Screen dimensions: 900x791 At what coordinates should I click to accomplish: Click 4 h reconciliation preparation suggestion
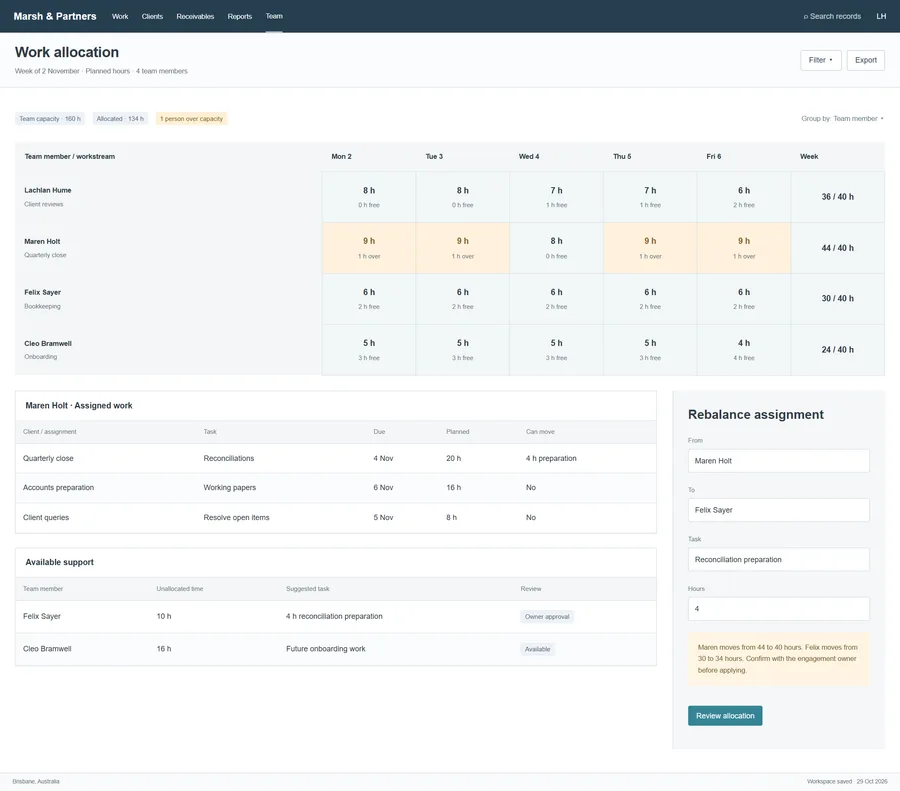tap(334, 616)
